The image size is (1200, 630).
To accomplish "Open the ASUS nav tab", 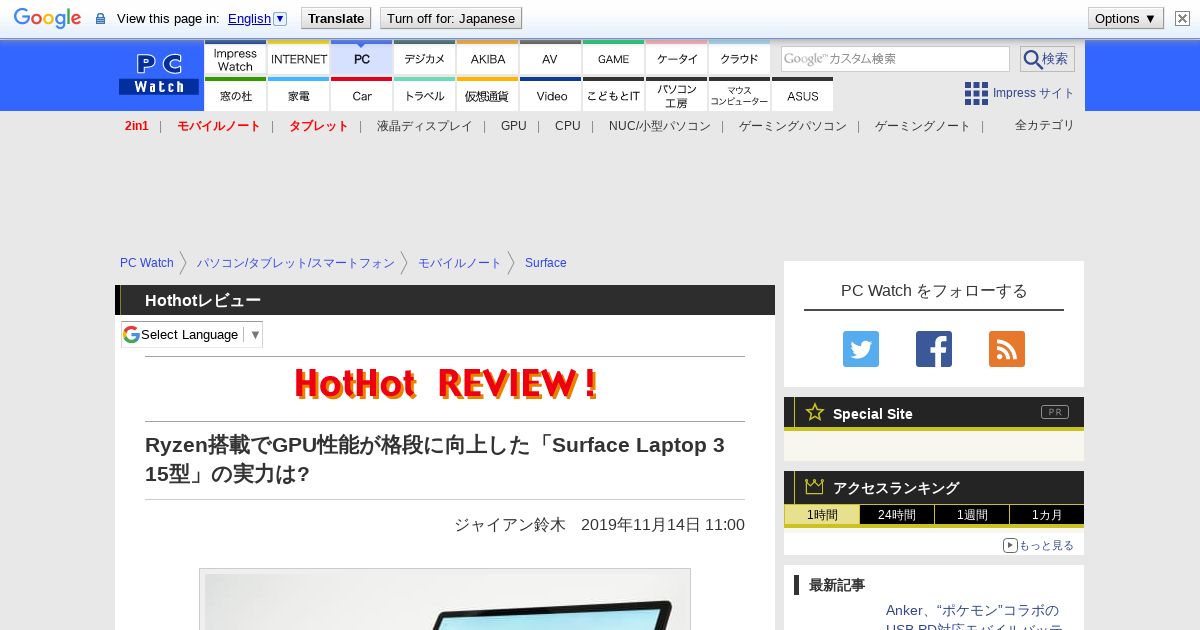I will coord(802,95).
